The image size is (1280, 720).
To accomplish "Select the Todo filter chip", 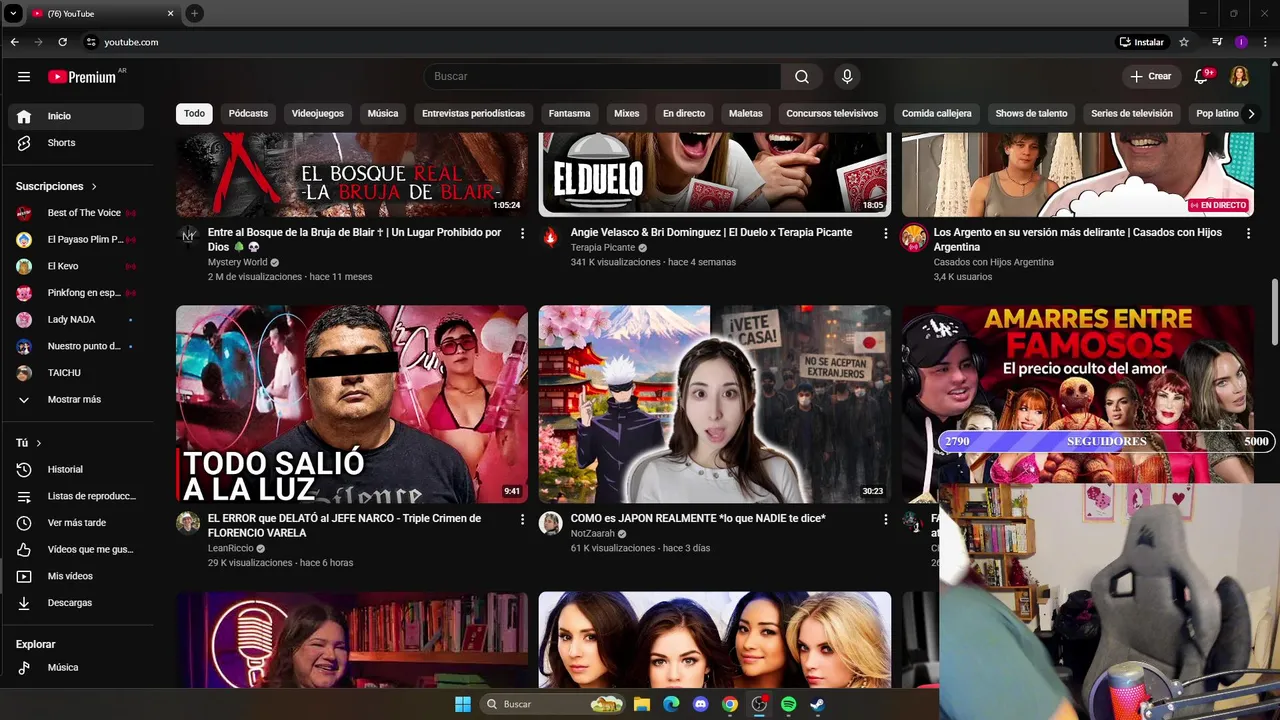I will click(194, 114).
